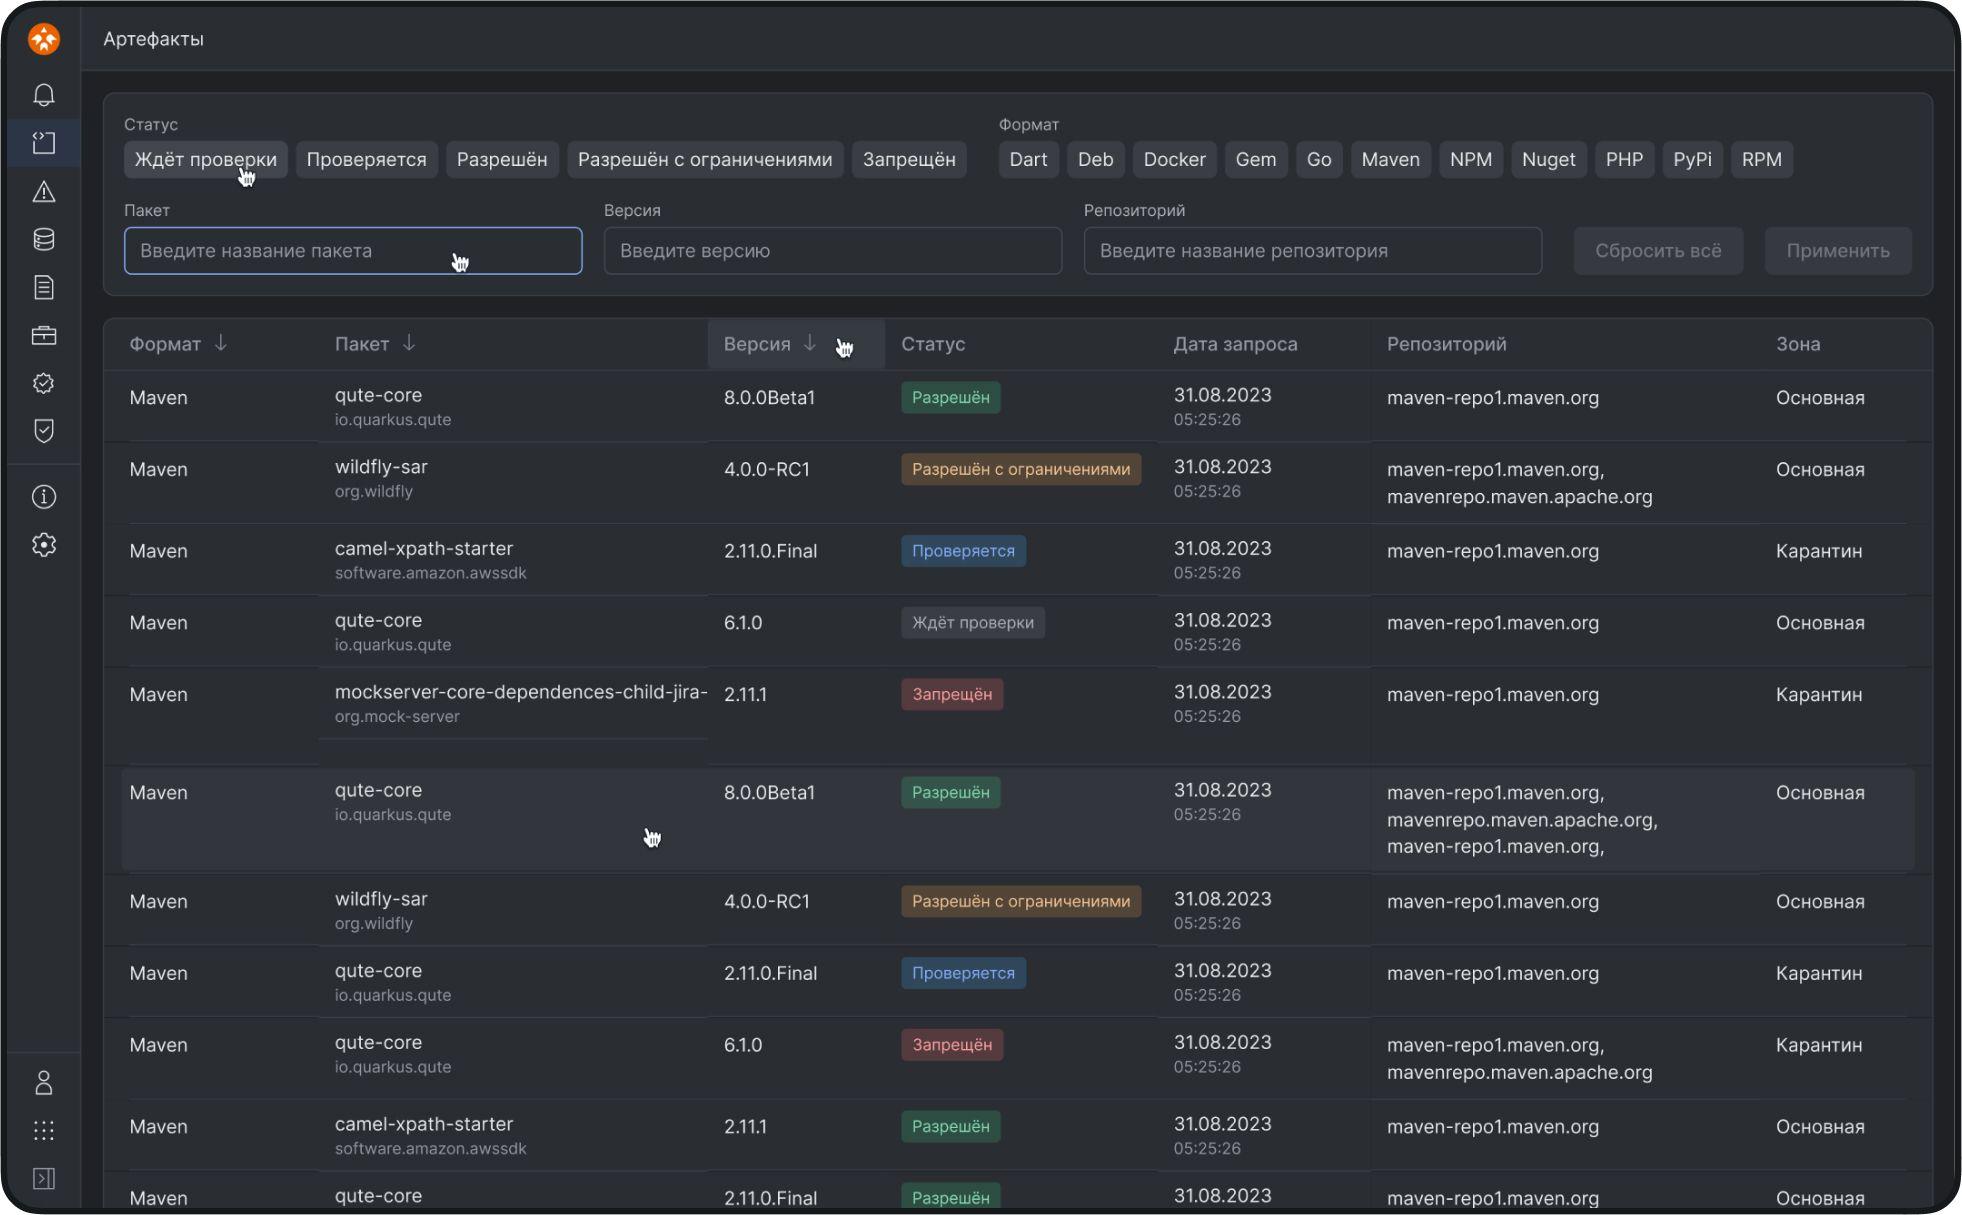The width and height of the screenshot is (1962, 1215).
Task: Click the Статус column header
Action: point(933,344)
